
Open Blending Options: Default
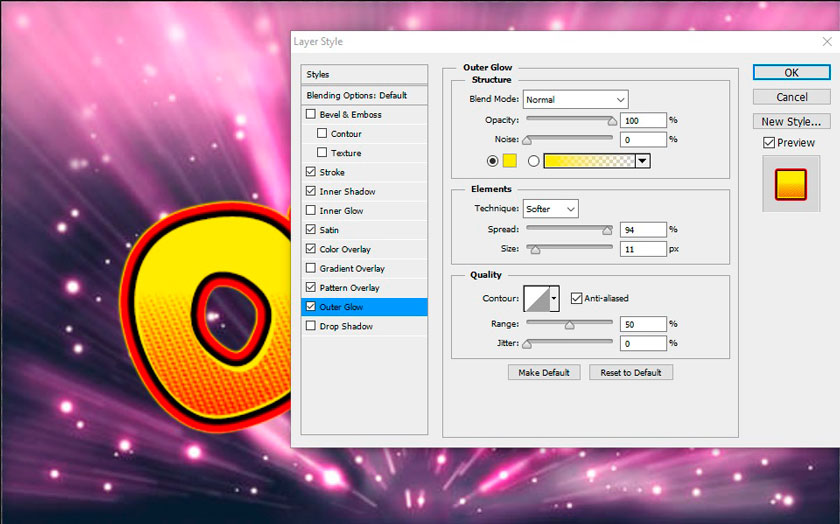click(x=364, y=95)
